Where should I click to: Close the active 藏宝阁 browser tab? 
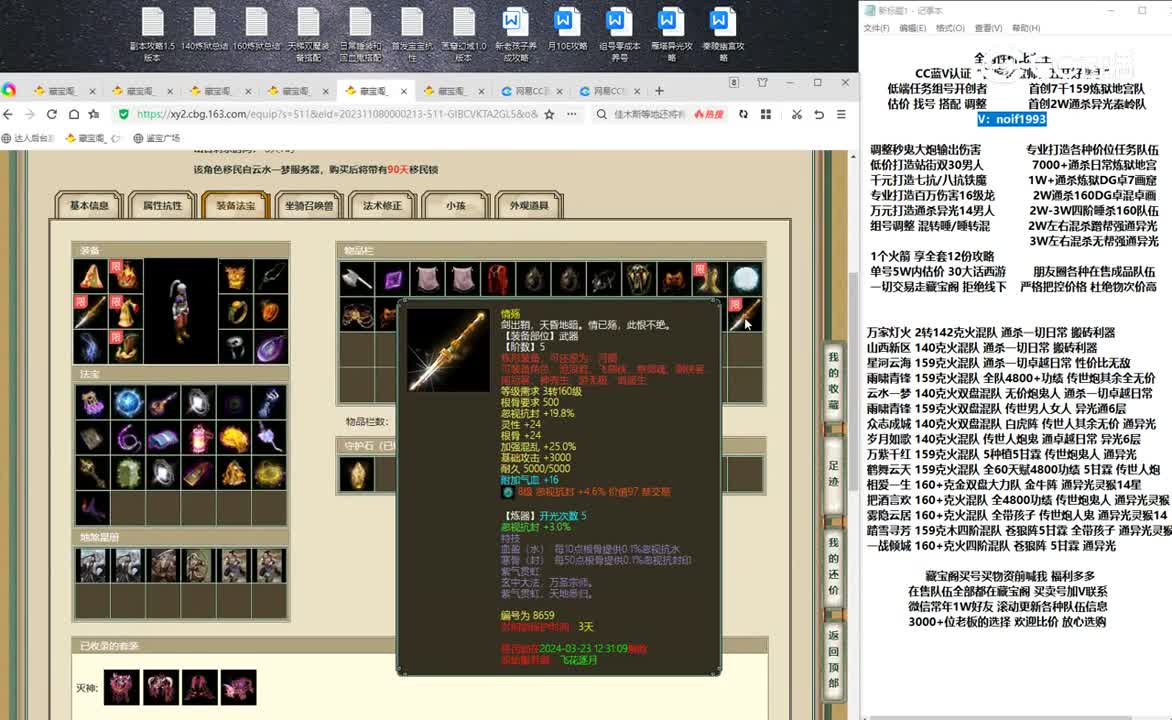[x=404, y=91]
